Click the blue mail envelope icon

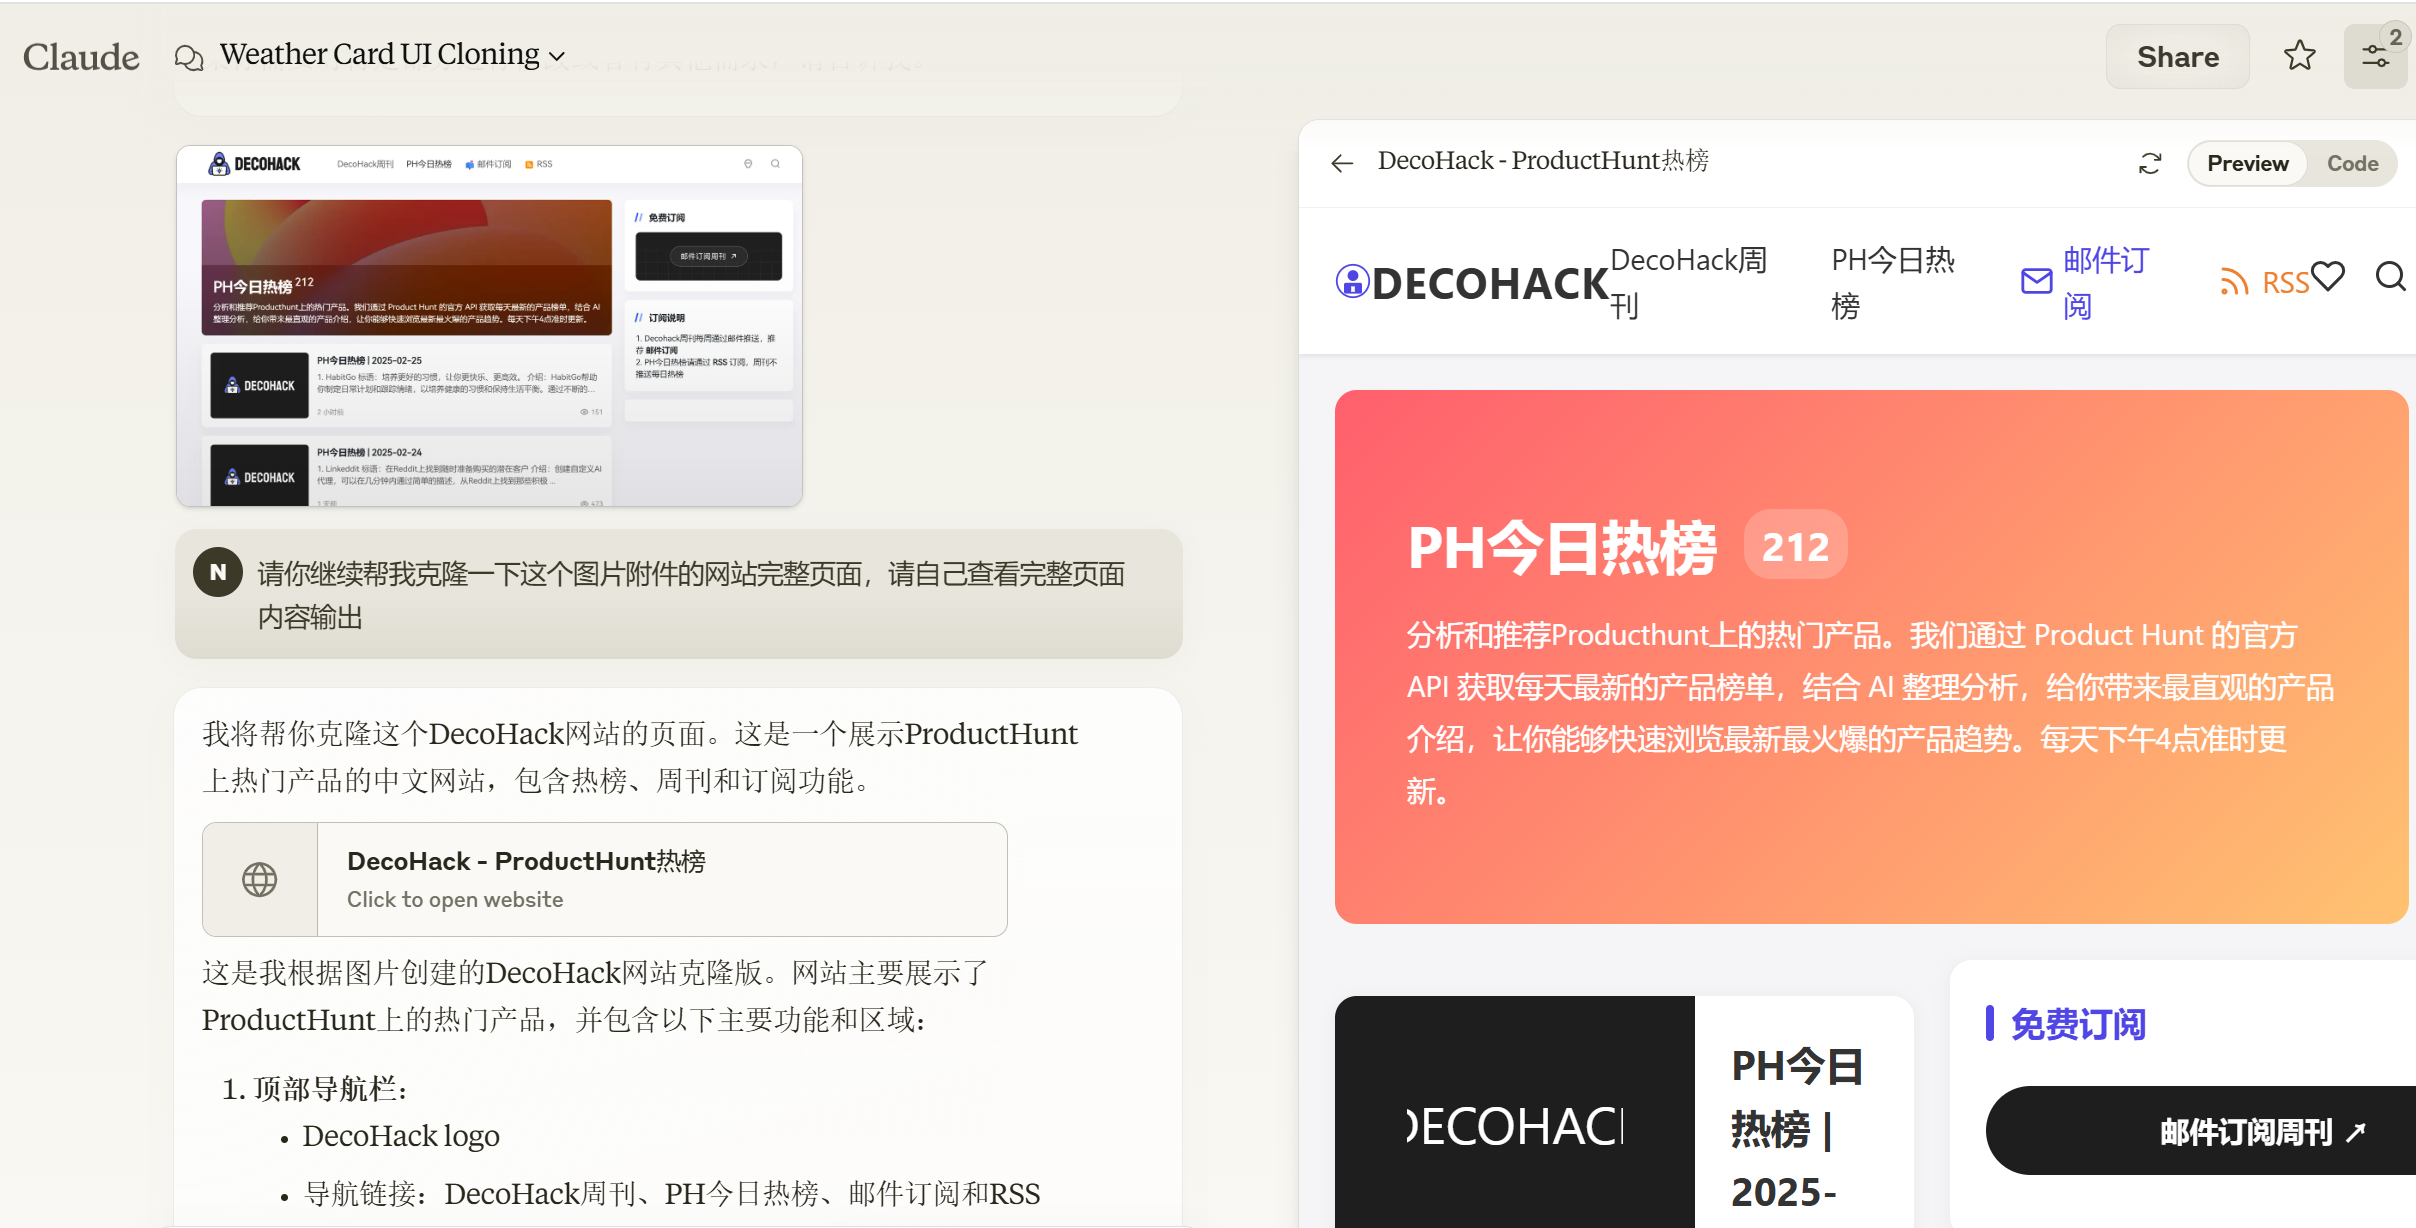[2036, 282]
